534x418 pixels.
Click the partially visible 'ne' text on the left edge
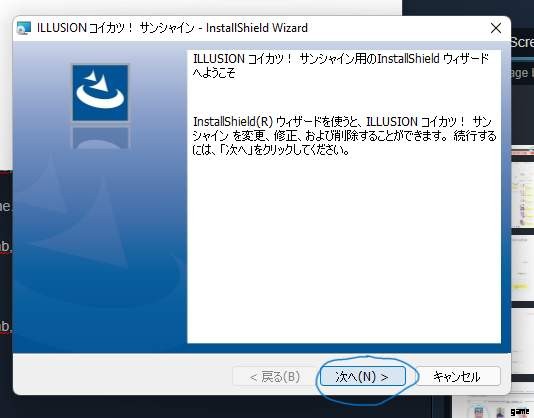point(5,206)
